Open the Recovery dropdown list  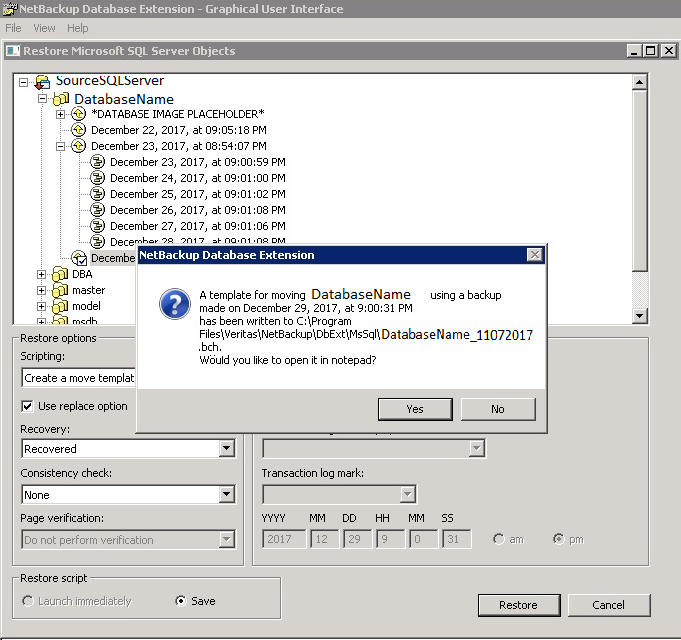(x=227, y=449)
